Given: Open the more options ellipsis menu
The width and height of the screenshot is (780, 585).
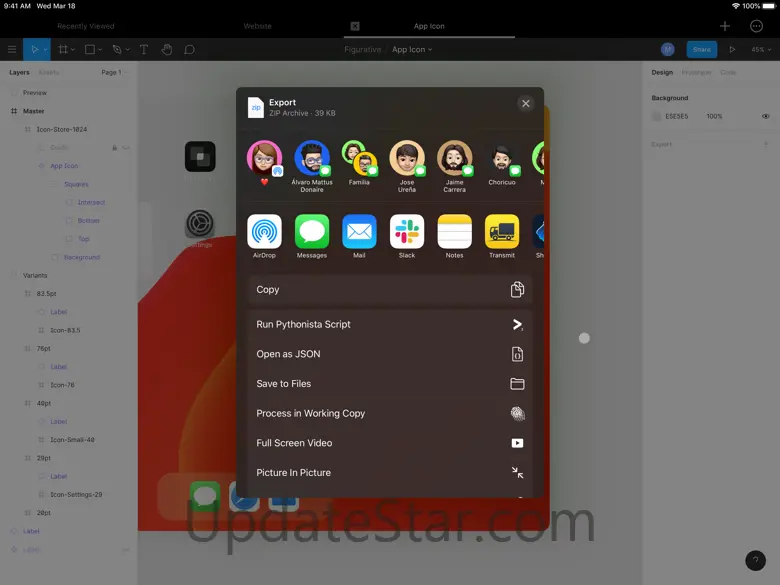Looking at the screenshot, I should pos(756,26).
